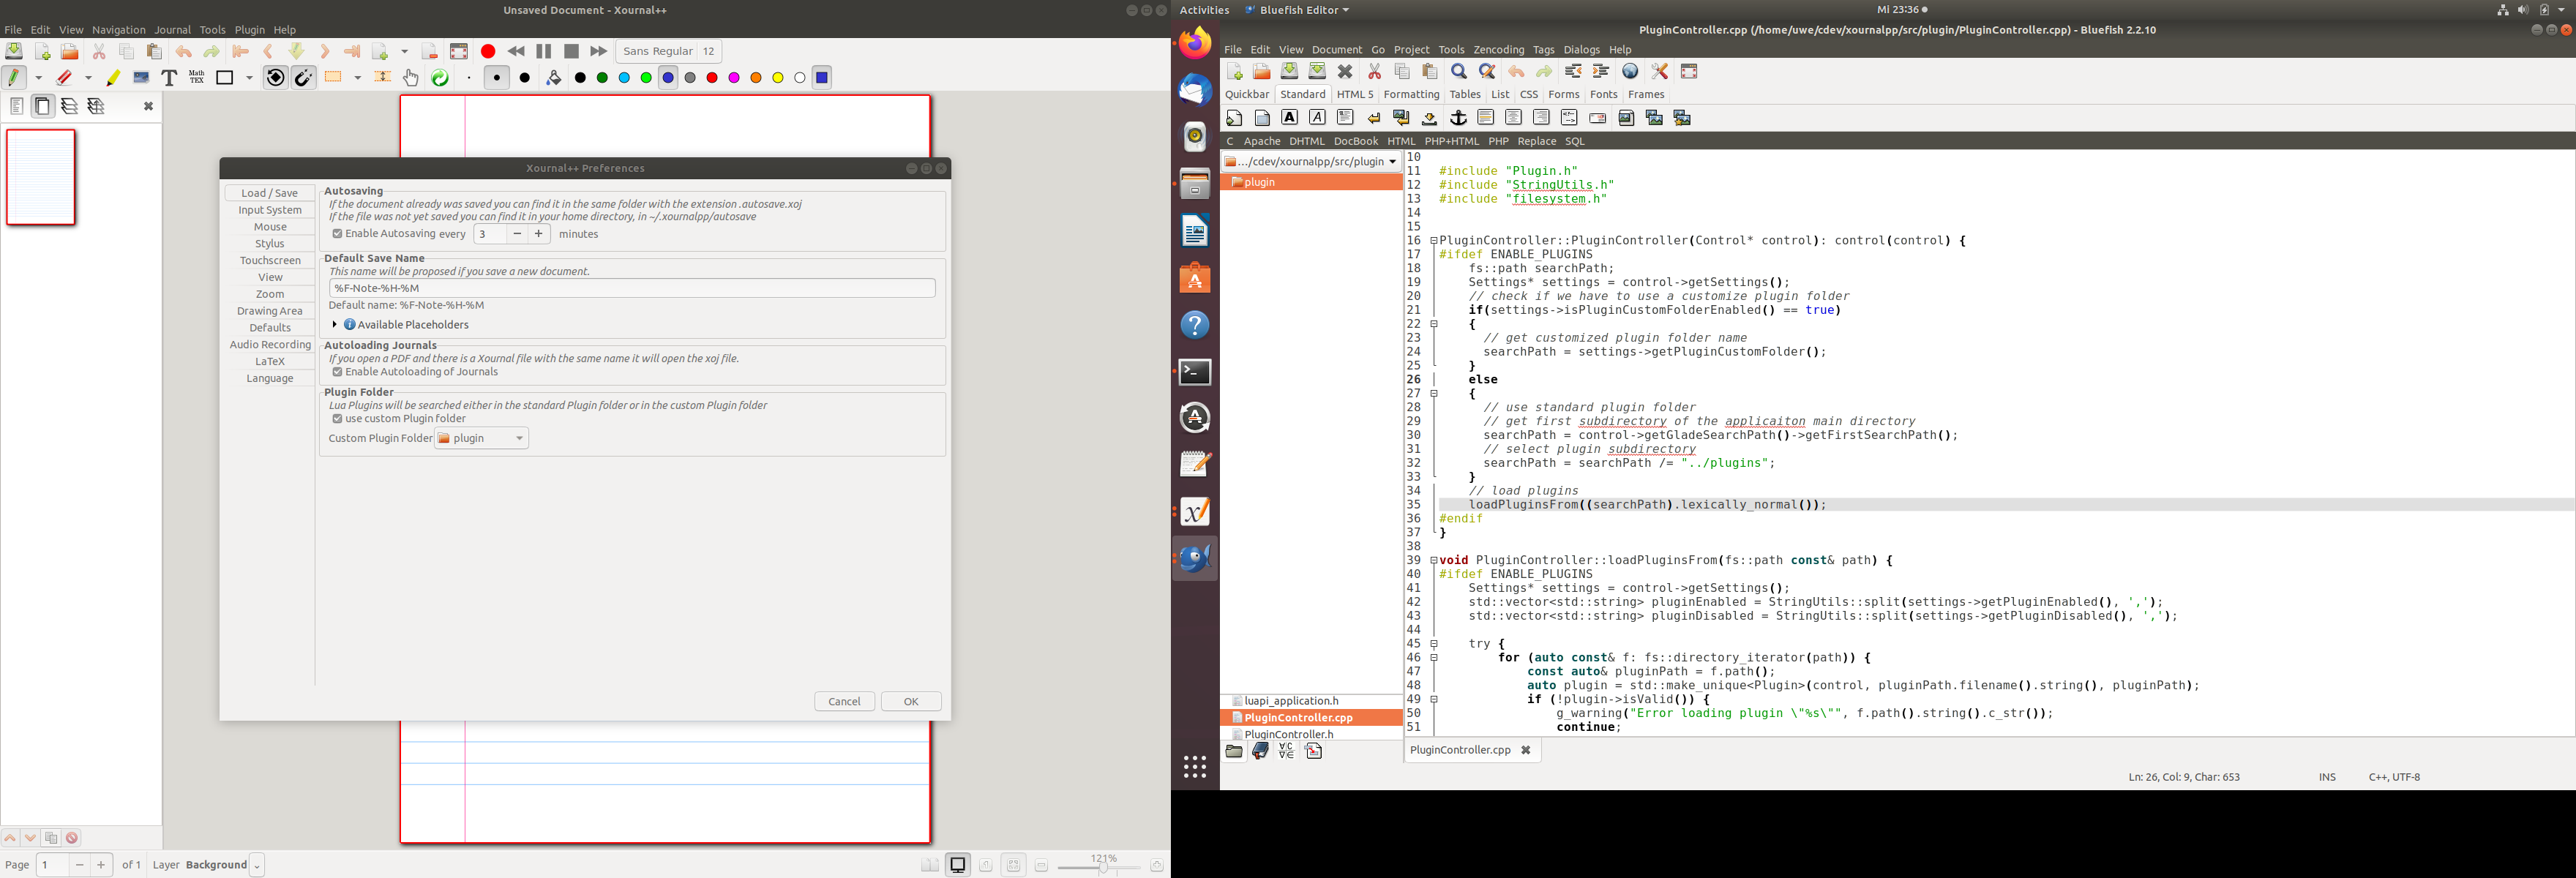The width and height of the screenshot is (2576, 878).
Task: Open the Zencoding menu in Bluefish
Action: pos(1498,50)
